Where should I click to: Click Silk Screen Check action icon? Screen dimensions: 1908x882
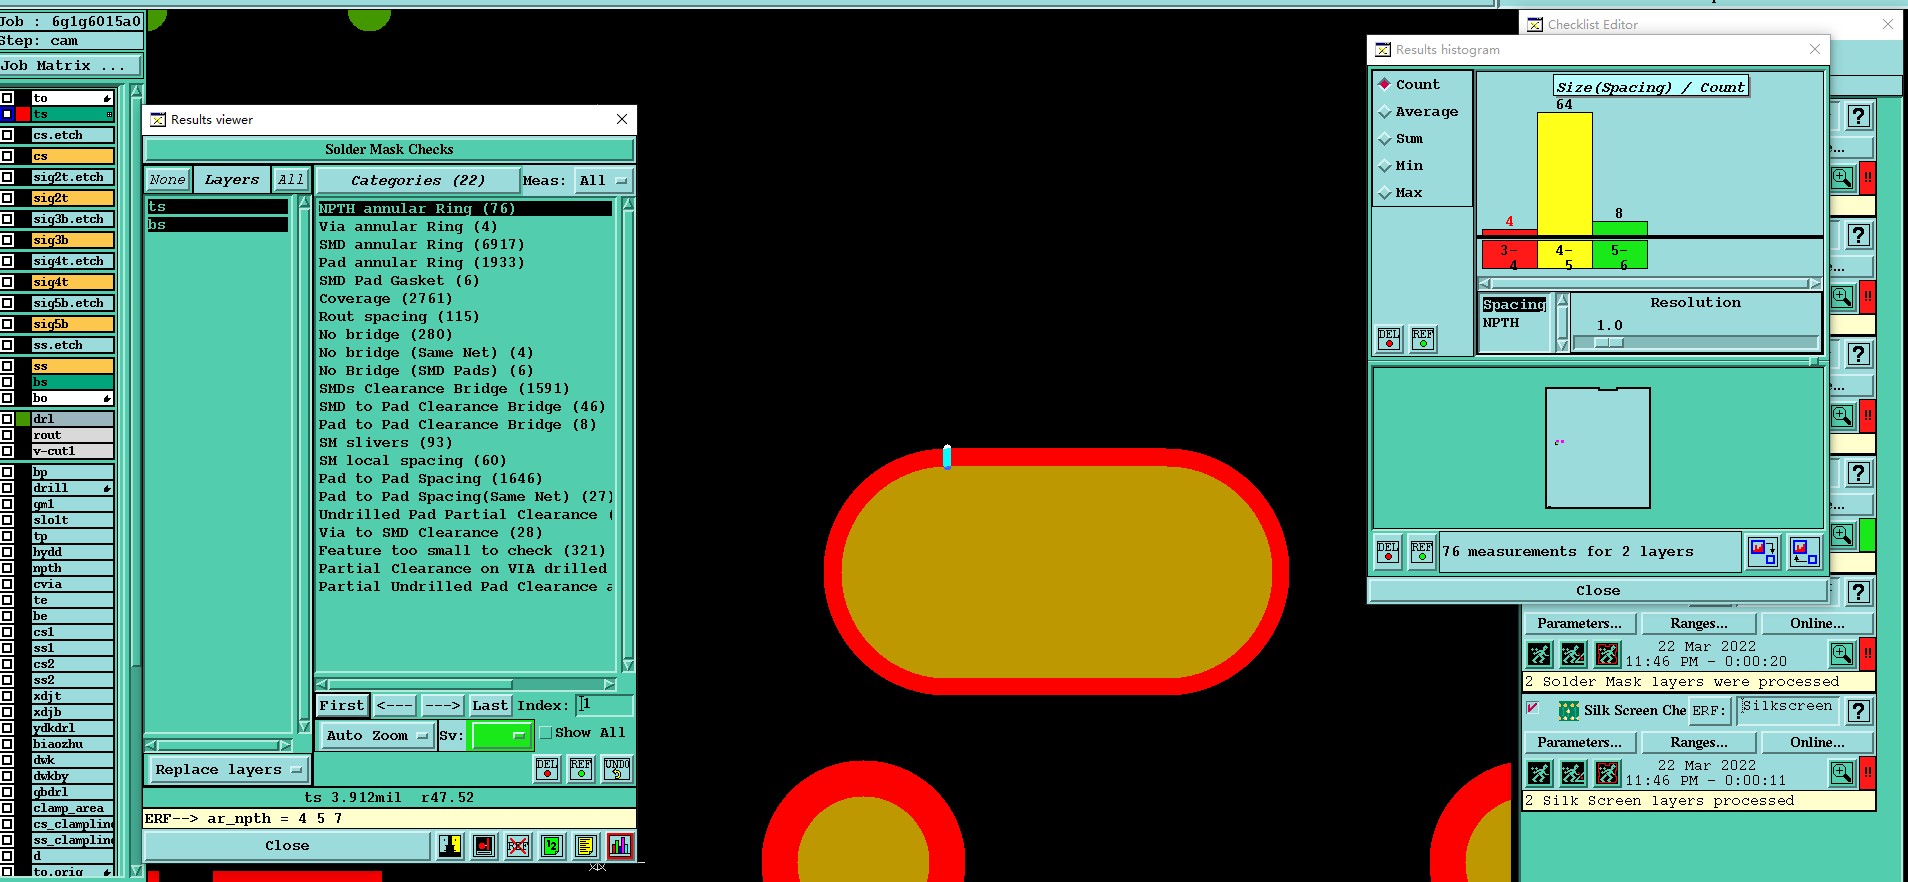pos(1569,711)
